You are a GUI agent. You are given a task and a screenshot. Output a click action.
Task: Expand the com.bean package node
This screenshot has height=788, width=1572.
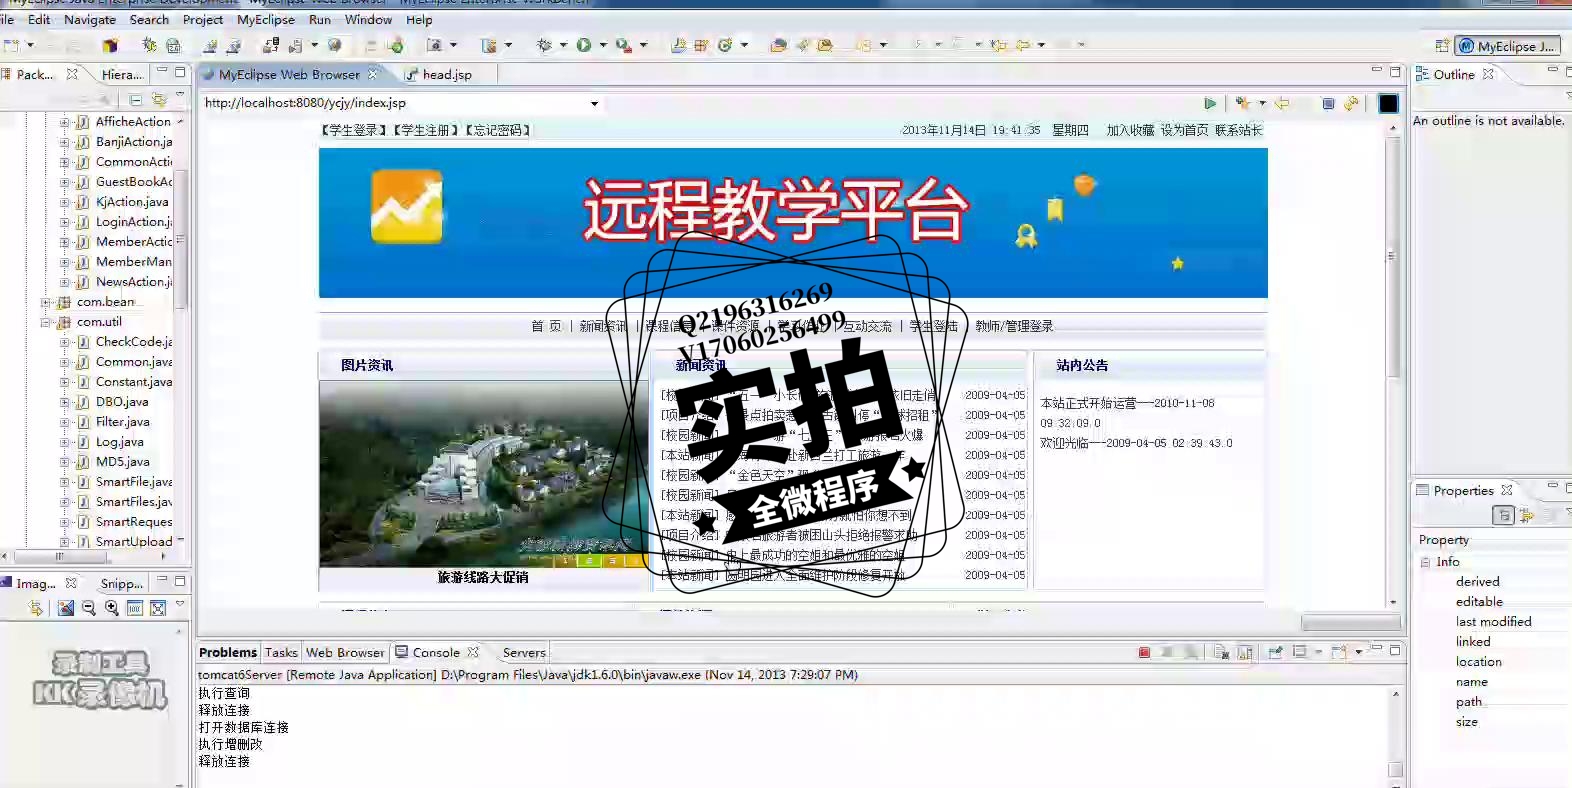[45, 302]
